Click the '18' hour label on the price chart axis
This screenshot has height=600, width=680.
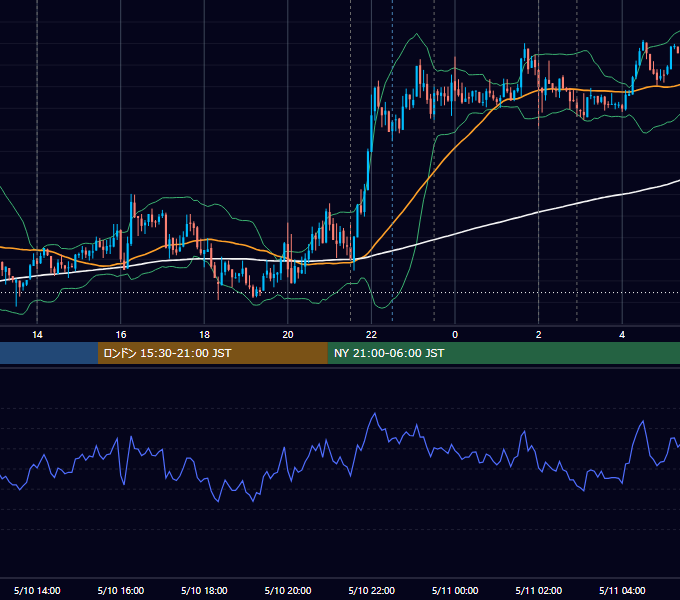coord(204,335)
